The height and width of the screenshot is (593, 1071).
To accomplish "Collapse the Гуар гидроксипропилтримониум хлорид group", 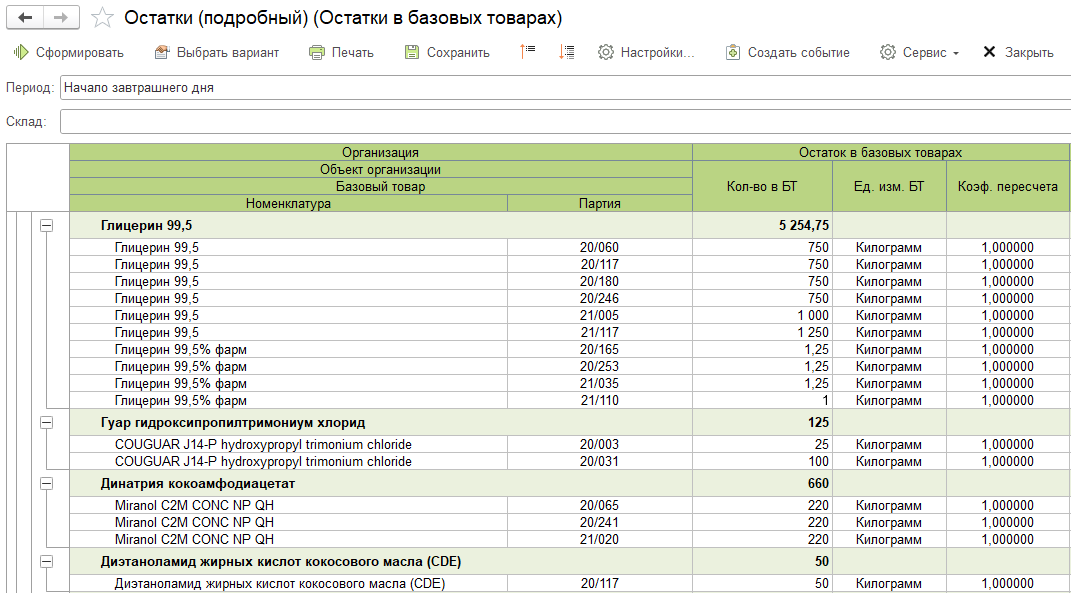I will tap(46, 422).
